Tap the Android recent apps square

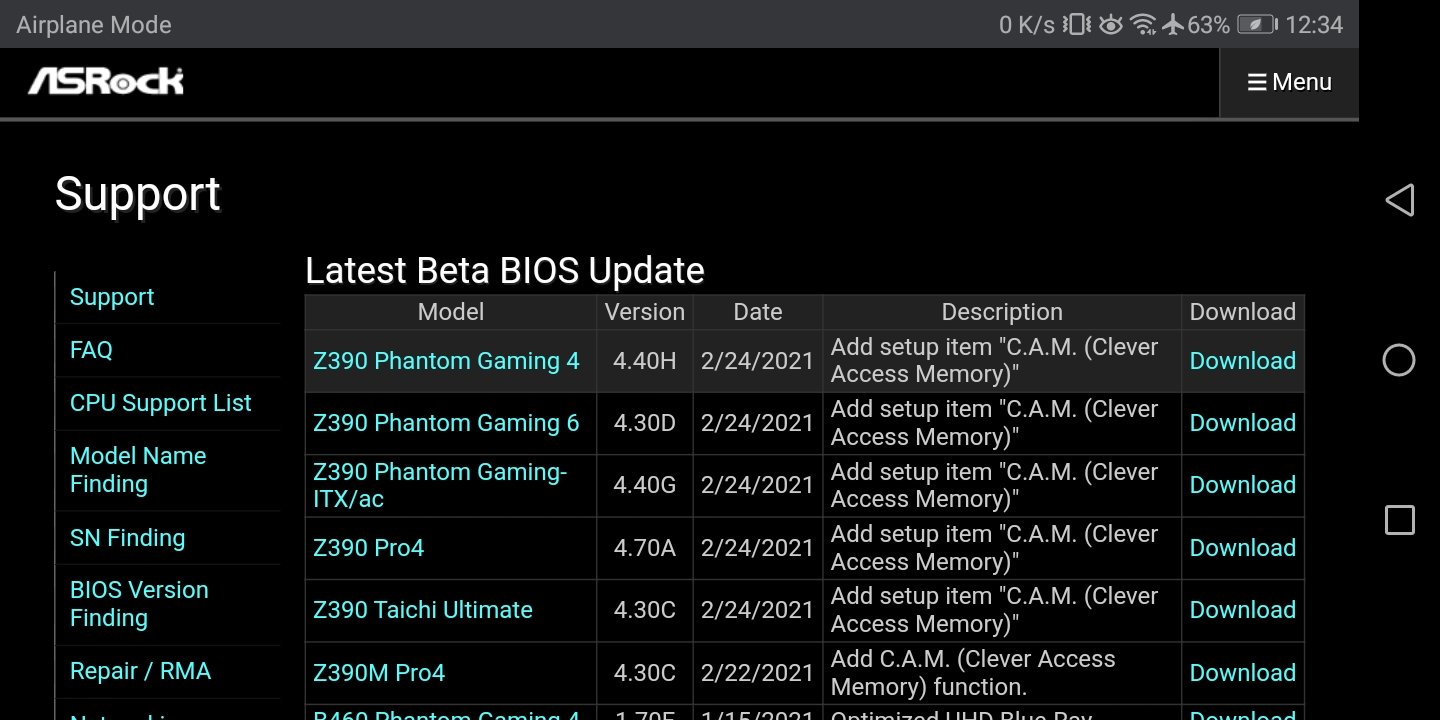click(1399, 520)
